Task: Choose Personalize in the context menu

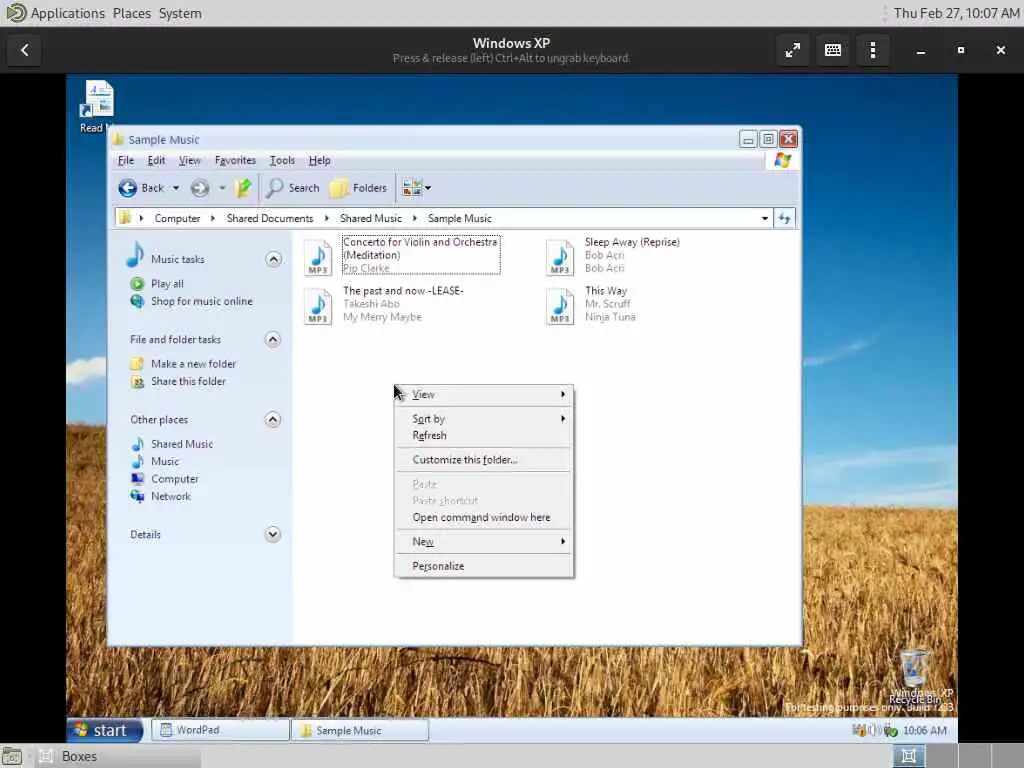Action: [484, 566]
